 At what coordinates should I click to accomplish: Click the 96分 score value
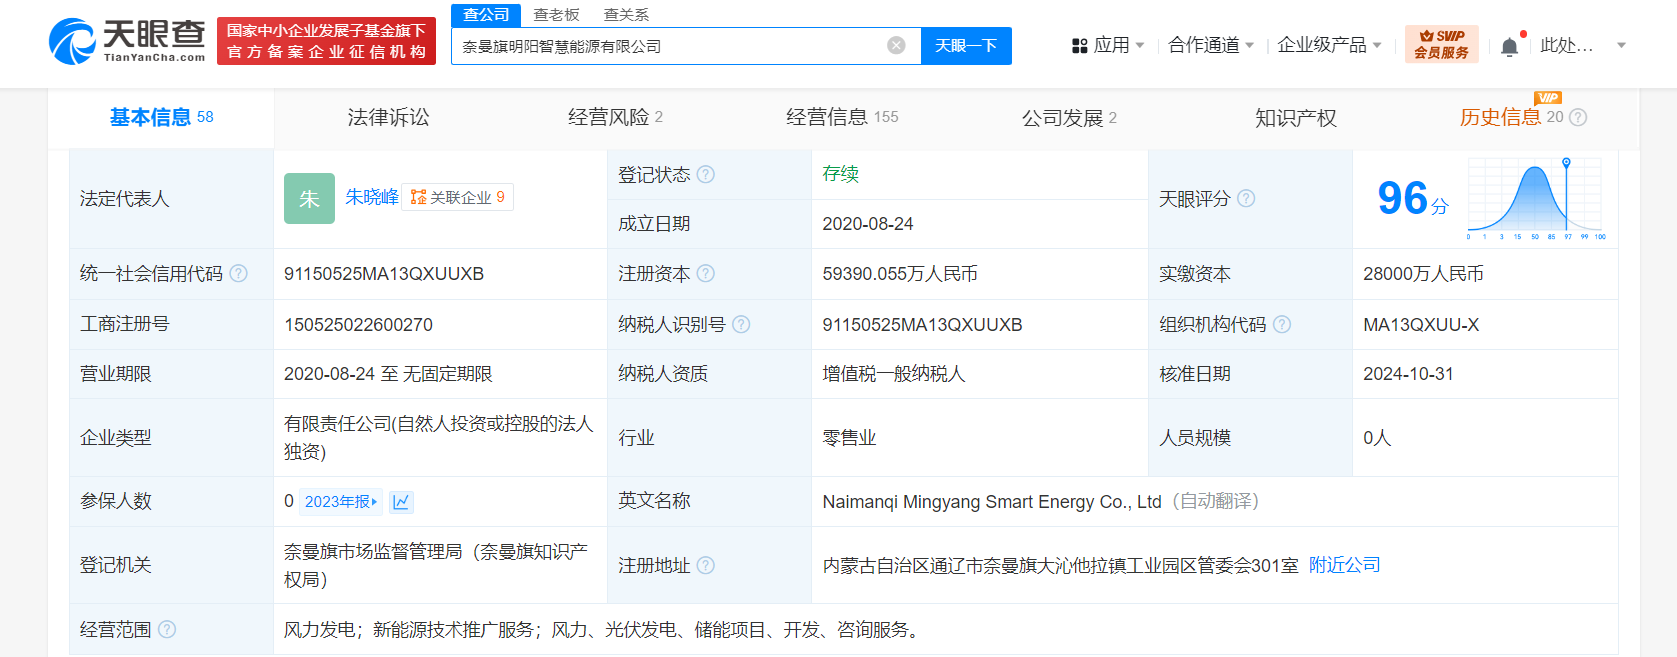pyautogui.click(x=1413, y=198)
